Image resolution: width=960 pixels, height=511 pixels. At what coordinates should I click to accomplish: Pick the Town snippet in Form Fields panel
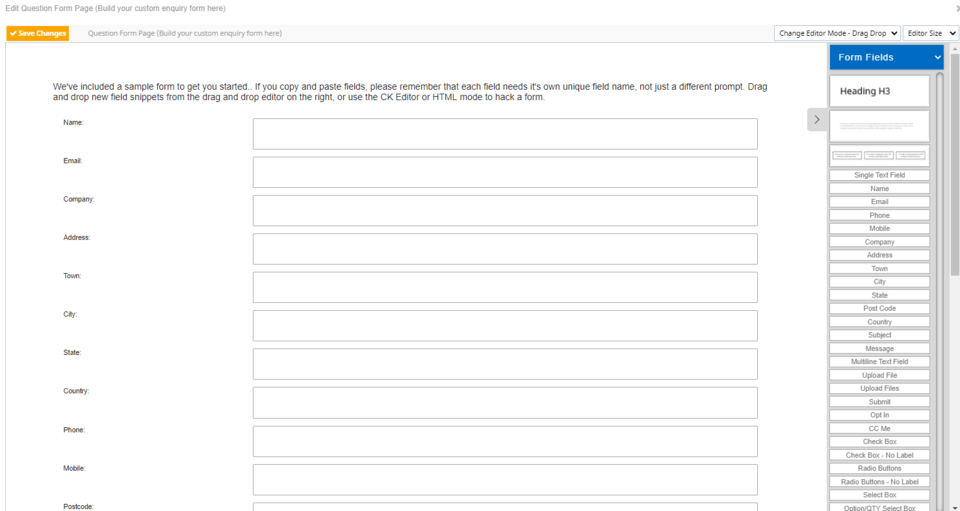(x=880, y=269)
